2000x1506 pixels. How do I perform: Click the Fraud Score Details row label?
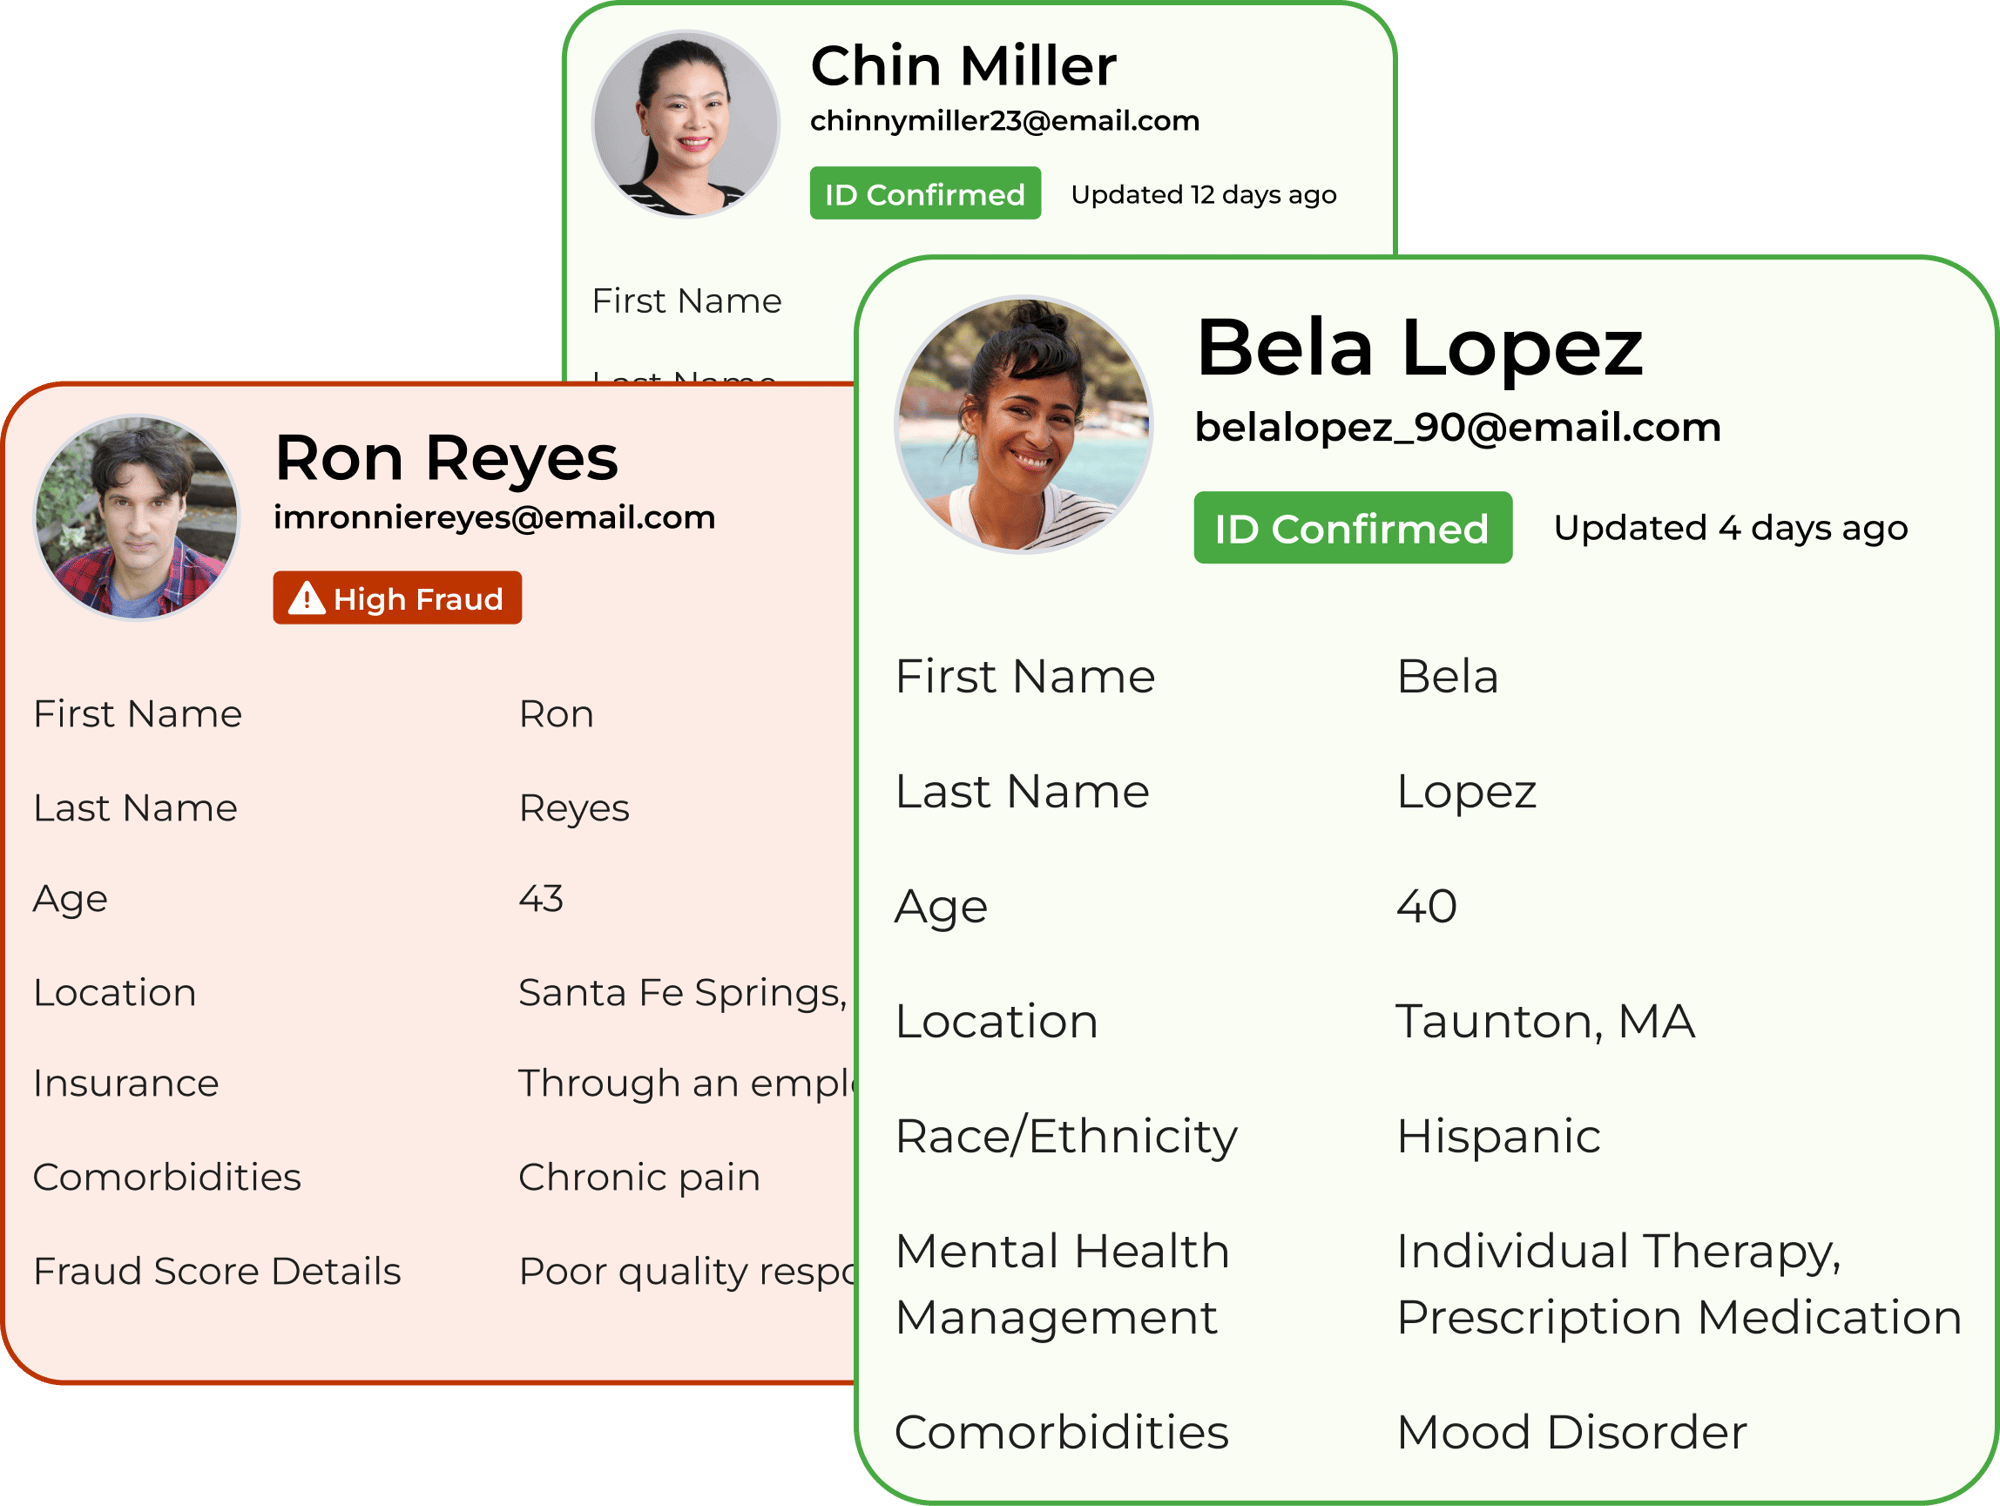point(217,1271)
